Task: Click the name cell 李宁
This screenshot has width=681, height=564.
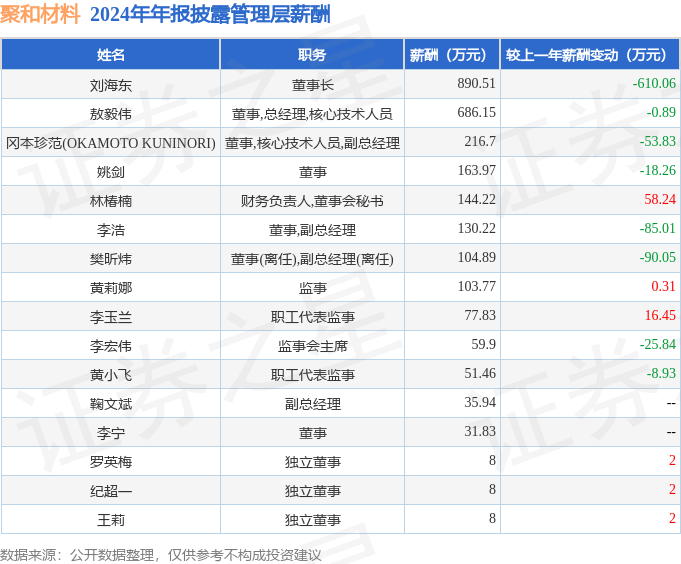Action: click(x=111, y=433)
